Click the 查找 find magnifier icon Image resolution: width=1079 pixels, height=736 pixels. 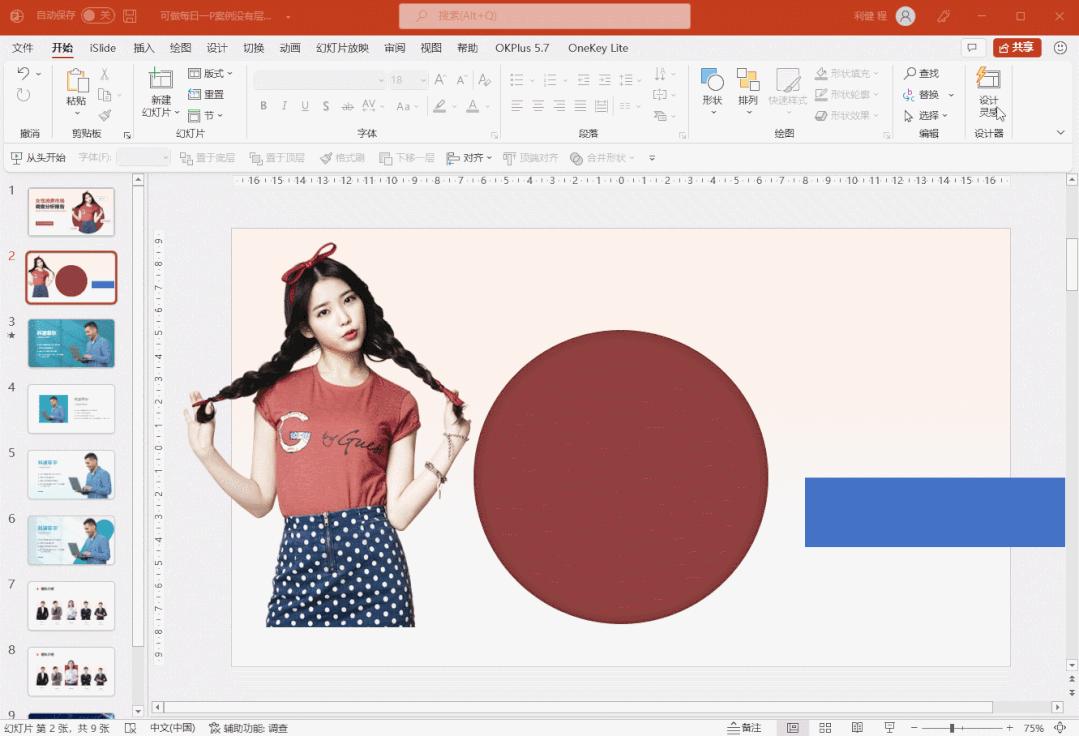tap(910, 74)
